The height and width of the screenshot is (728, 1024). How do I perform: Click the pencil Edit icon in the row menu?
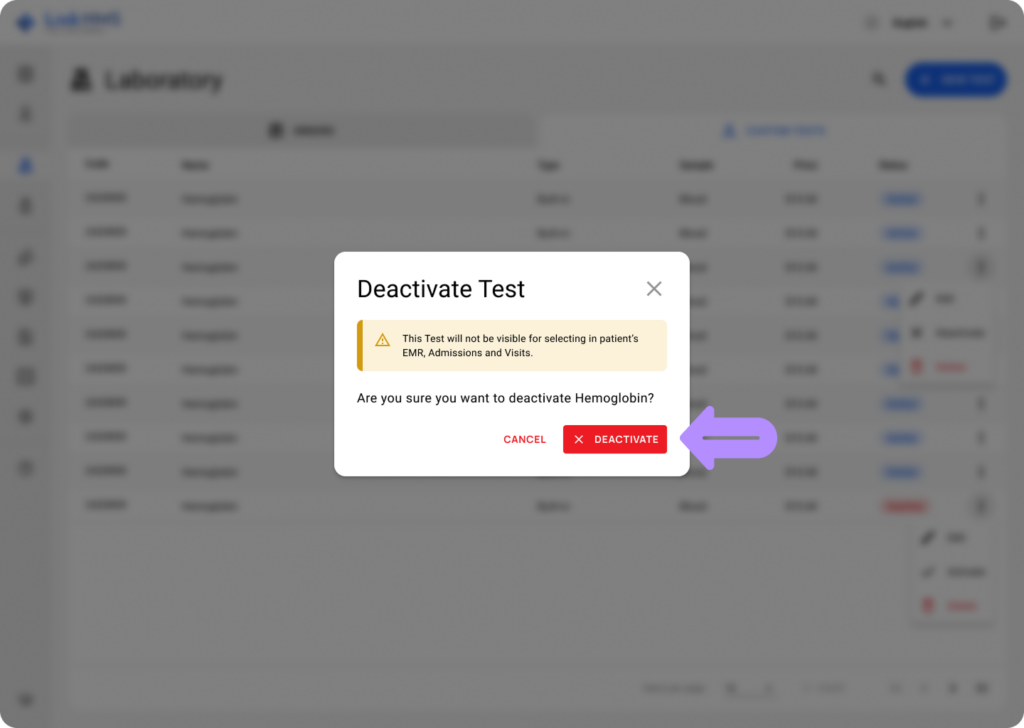(x=916, y=298)
